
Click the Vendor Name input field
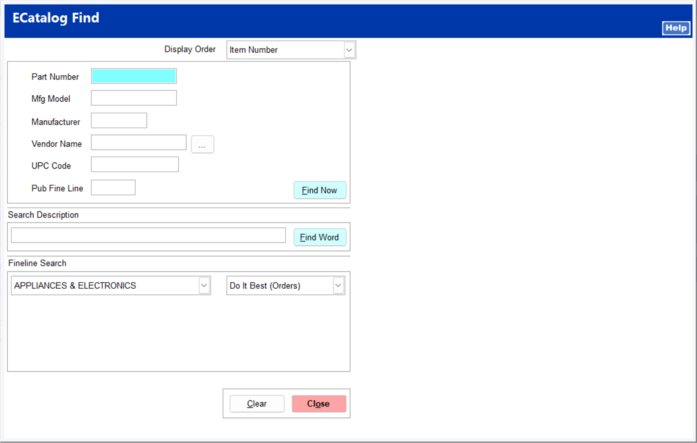tap(138, 143)
